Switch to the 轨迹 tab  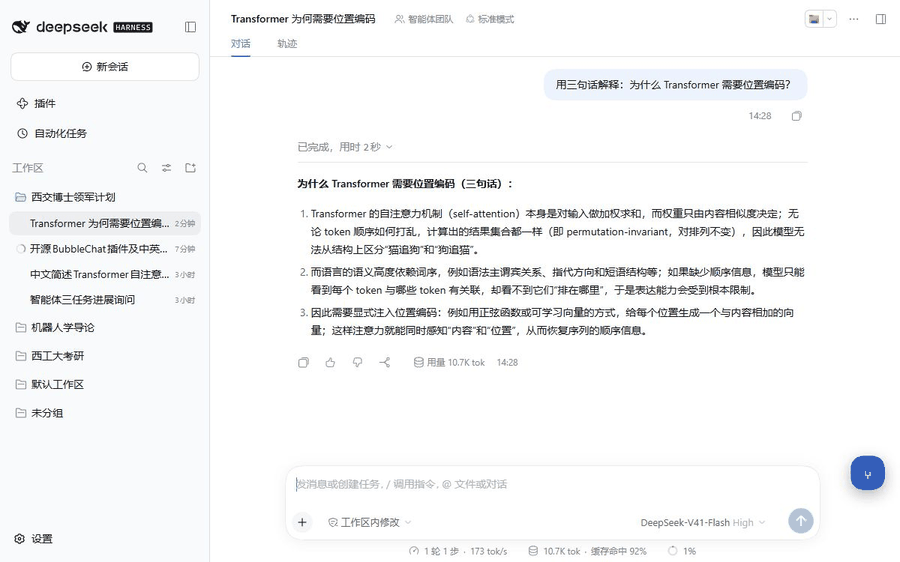pyautogui.click(x=287, y=44)
